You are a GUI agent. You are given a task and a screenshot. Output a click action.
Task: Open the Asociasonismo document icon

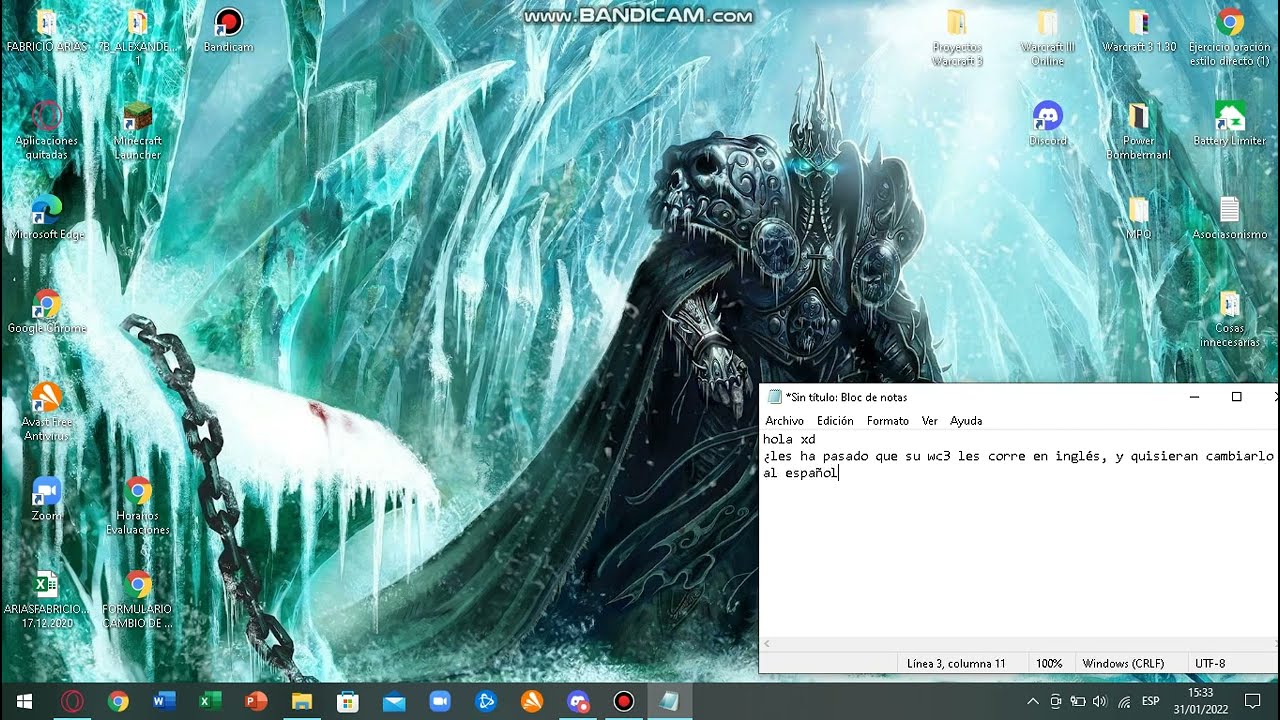point(1230,218)
